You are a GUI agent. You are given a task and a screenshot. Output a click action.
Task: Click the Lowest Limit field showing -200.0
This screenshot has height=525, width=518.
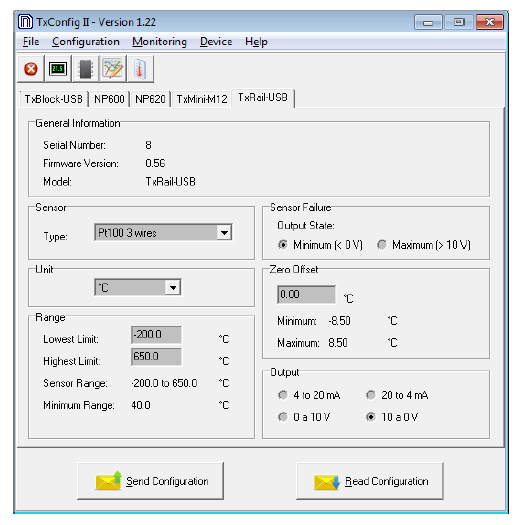point(156,334)
